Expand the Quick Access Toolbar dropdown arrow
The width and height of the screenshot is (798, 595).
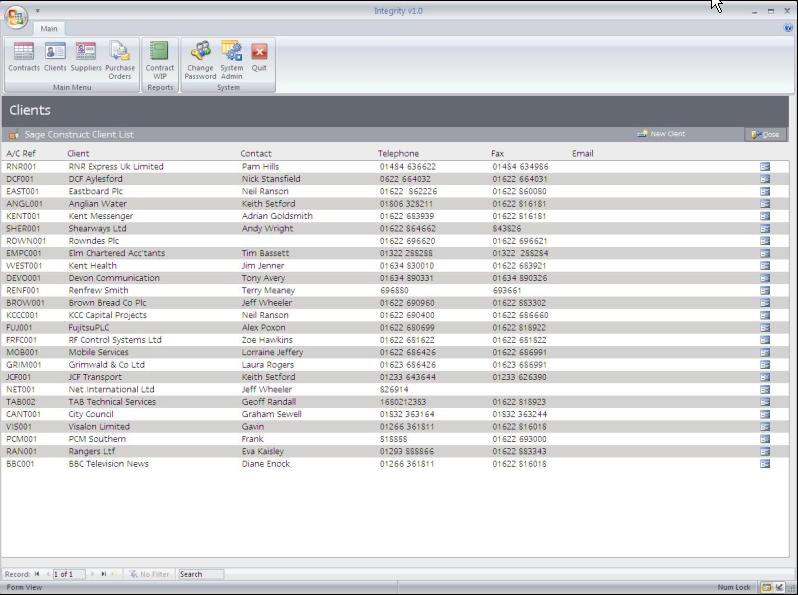[38, 11]
